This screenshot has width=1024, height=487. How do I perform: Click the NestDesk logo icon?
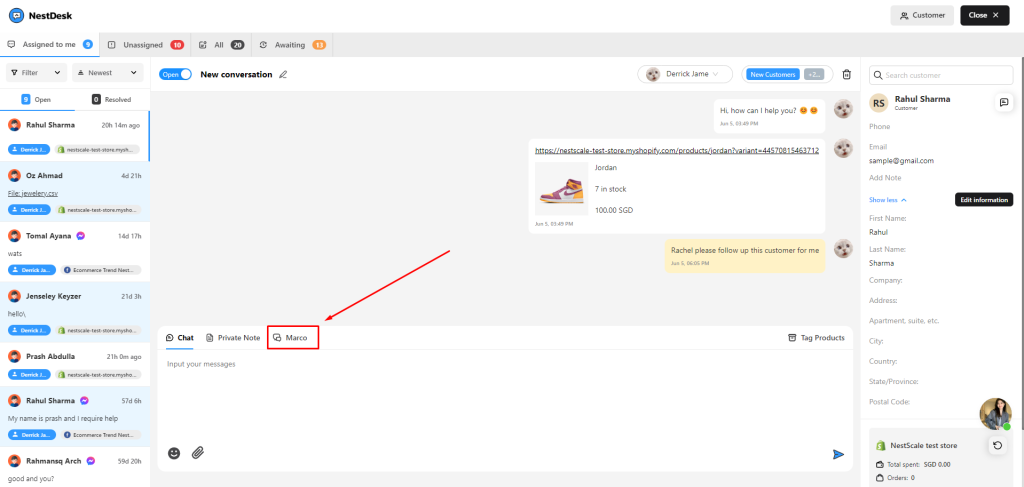point(16,15)
